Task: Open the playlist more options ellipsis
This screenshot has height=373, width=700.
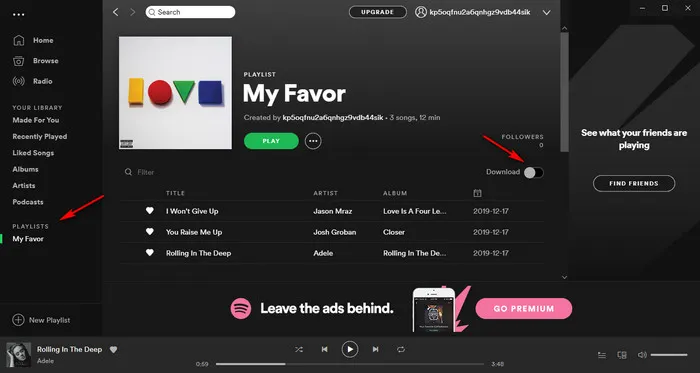Action: (x=313, y=141)
